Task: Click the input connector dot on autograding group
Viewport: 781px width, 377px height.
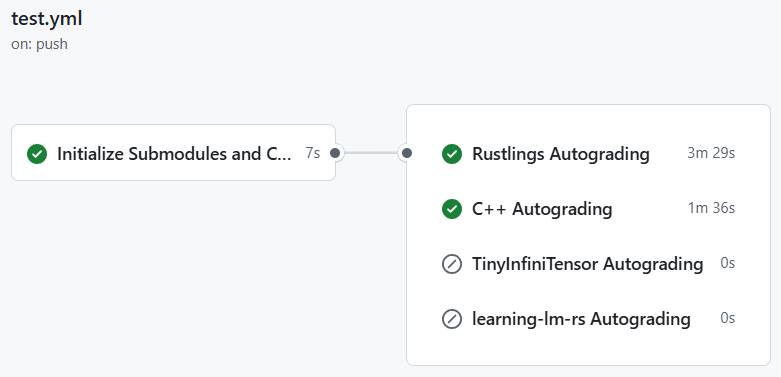Action: [x=407, y=153]
